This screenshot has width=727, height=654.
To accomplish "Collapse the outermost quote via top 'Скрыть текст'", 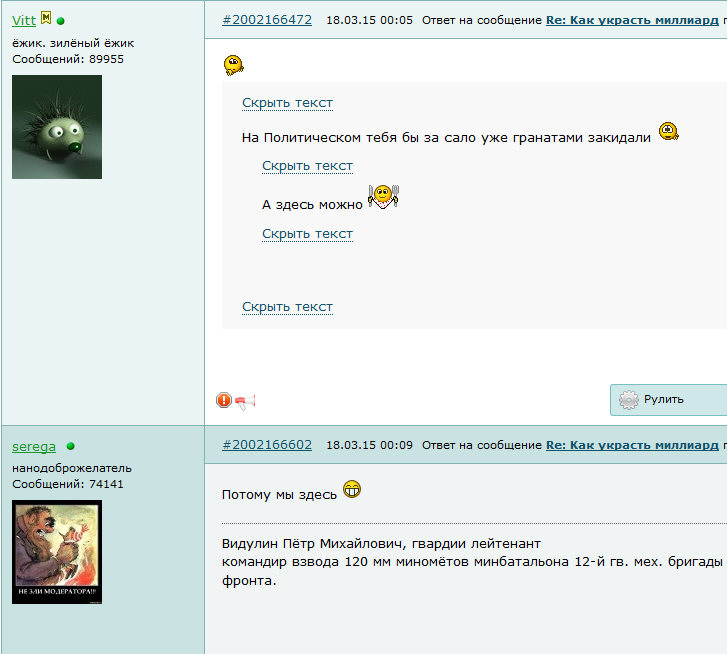I will 287,103.
